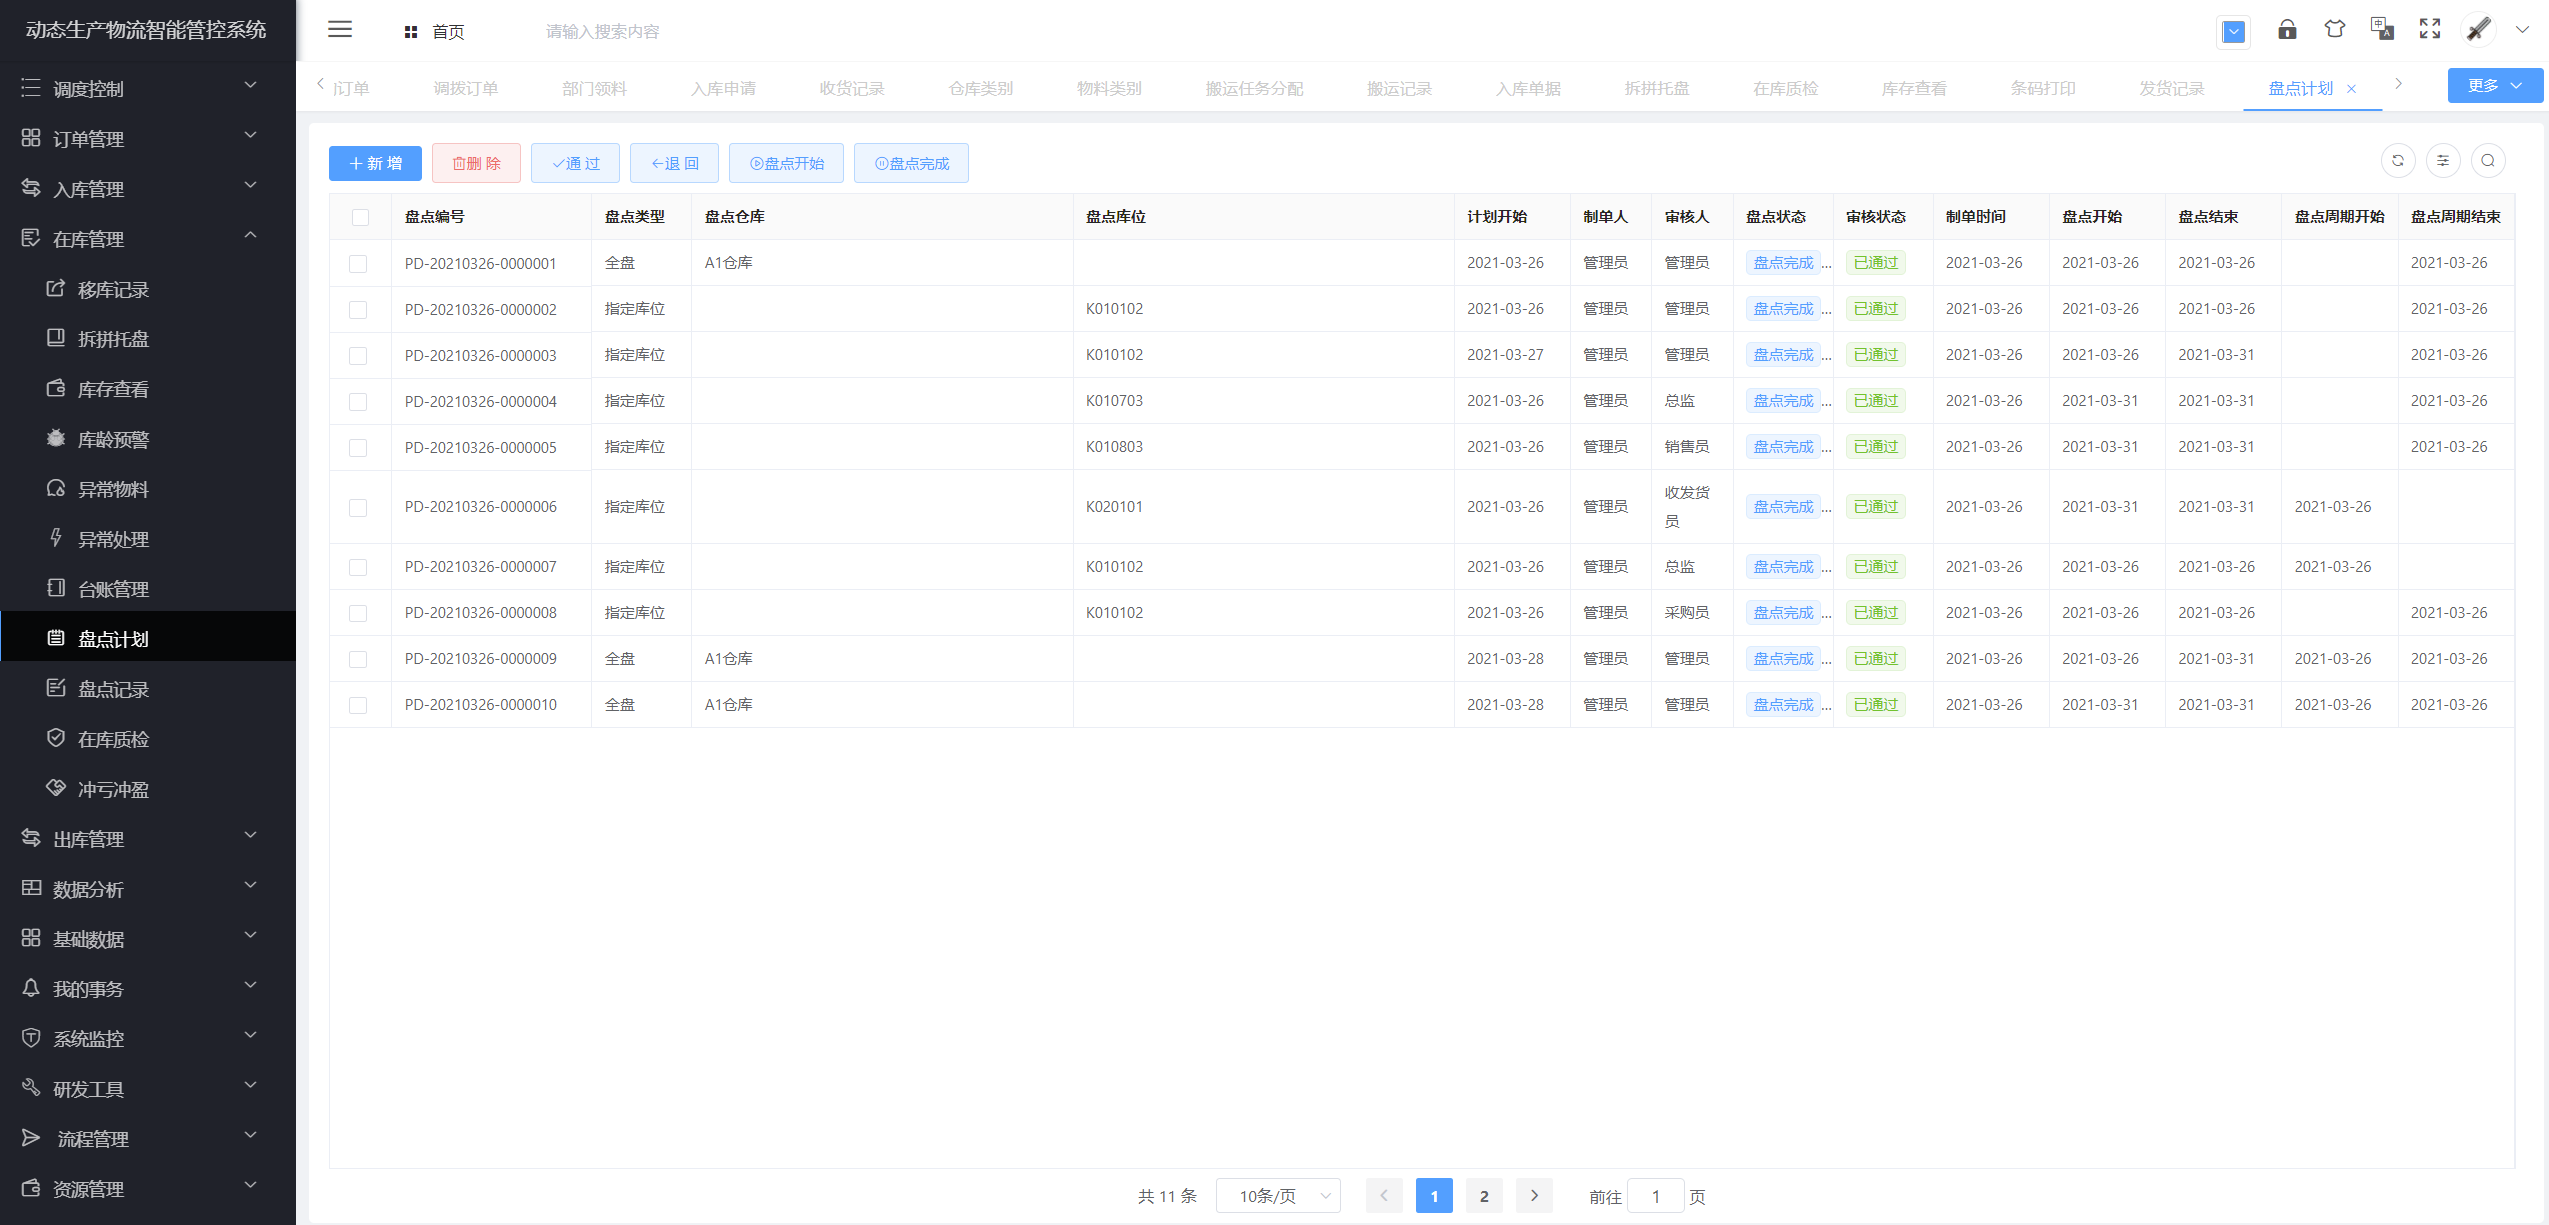Viewport: 2549px width, 1225px height.
Task: Click the 新增 button
Action: tap(375, 163)
